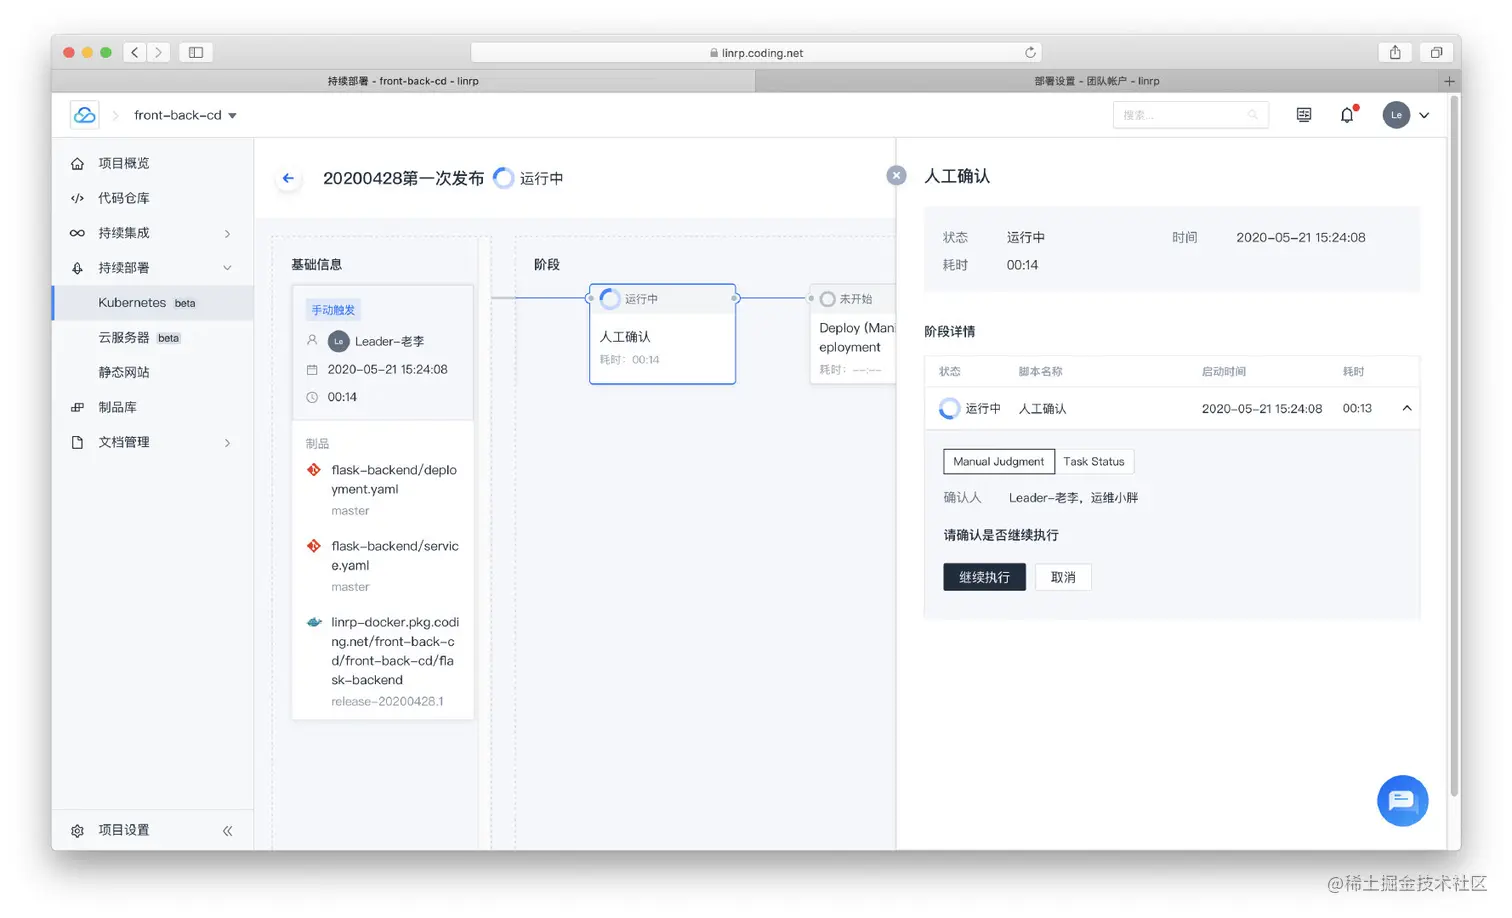Click docker icon beside image artifact
This screenshot has width=1512, height=918.
pos(314,622)
